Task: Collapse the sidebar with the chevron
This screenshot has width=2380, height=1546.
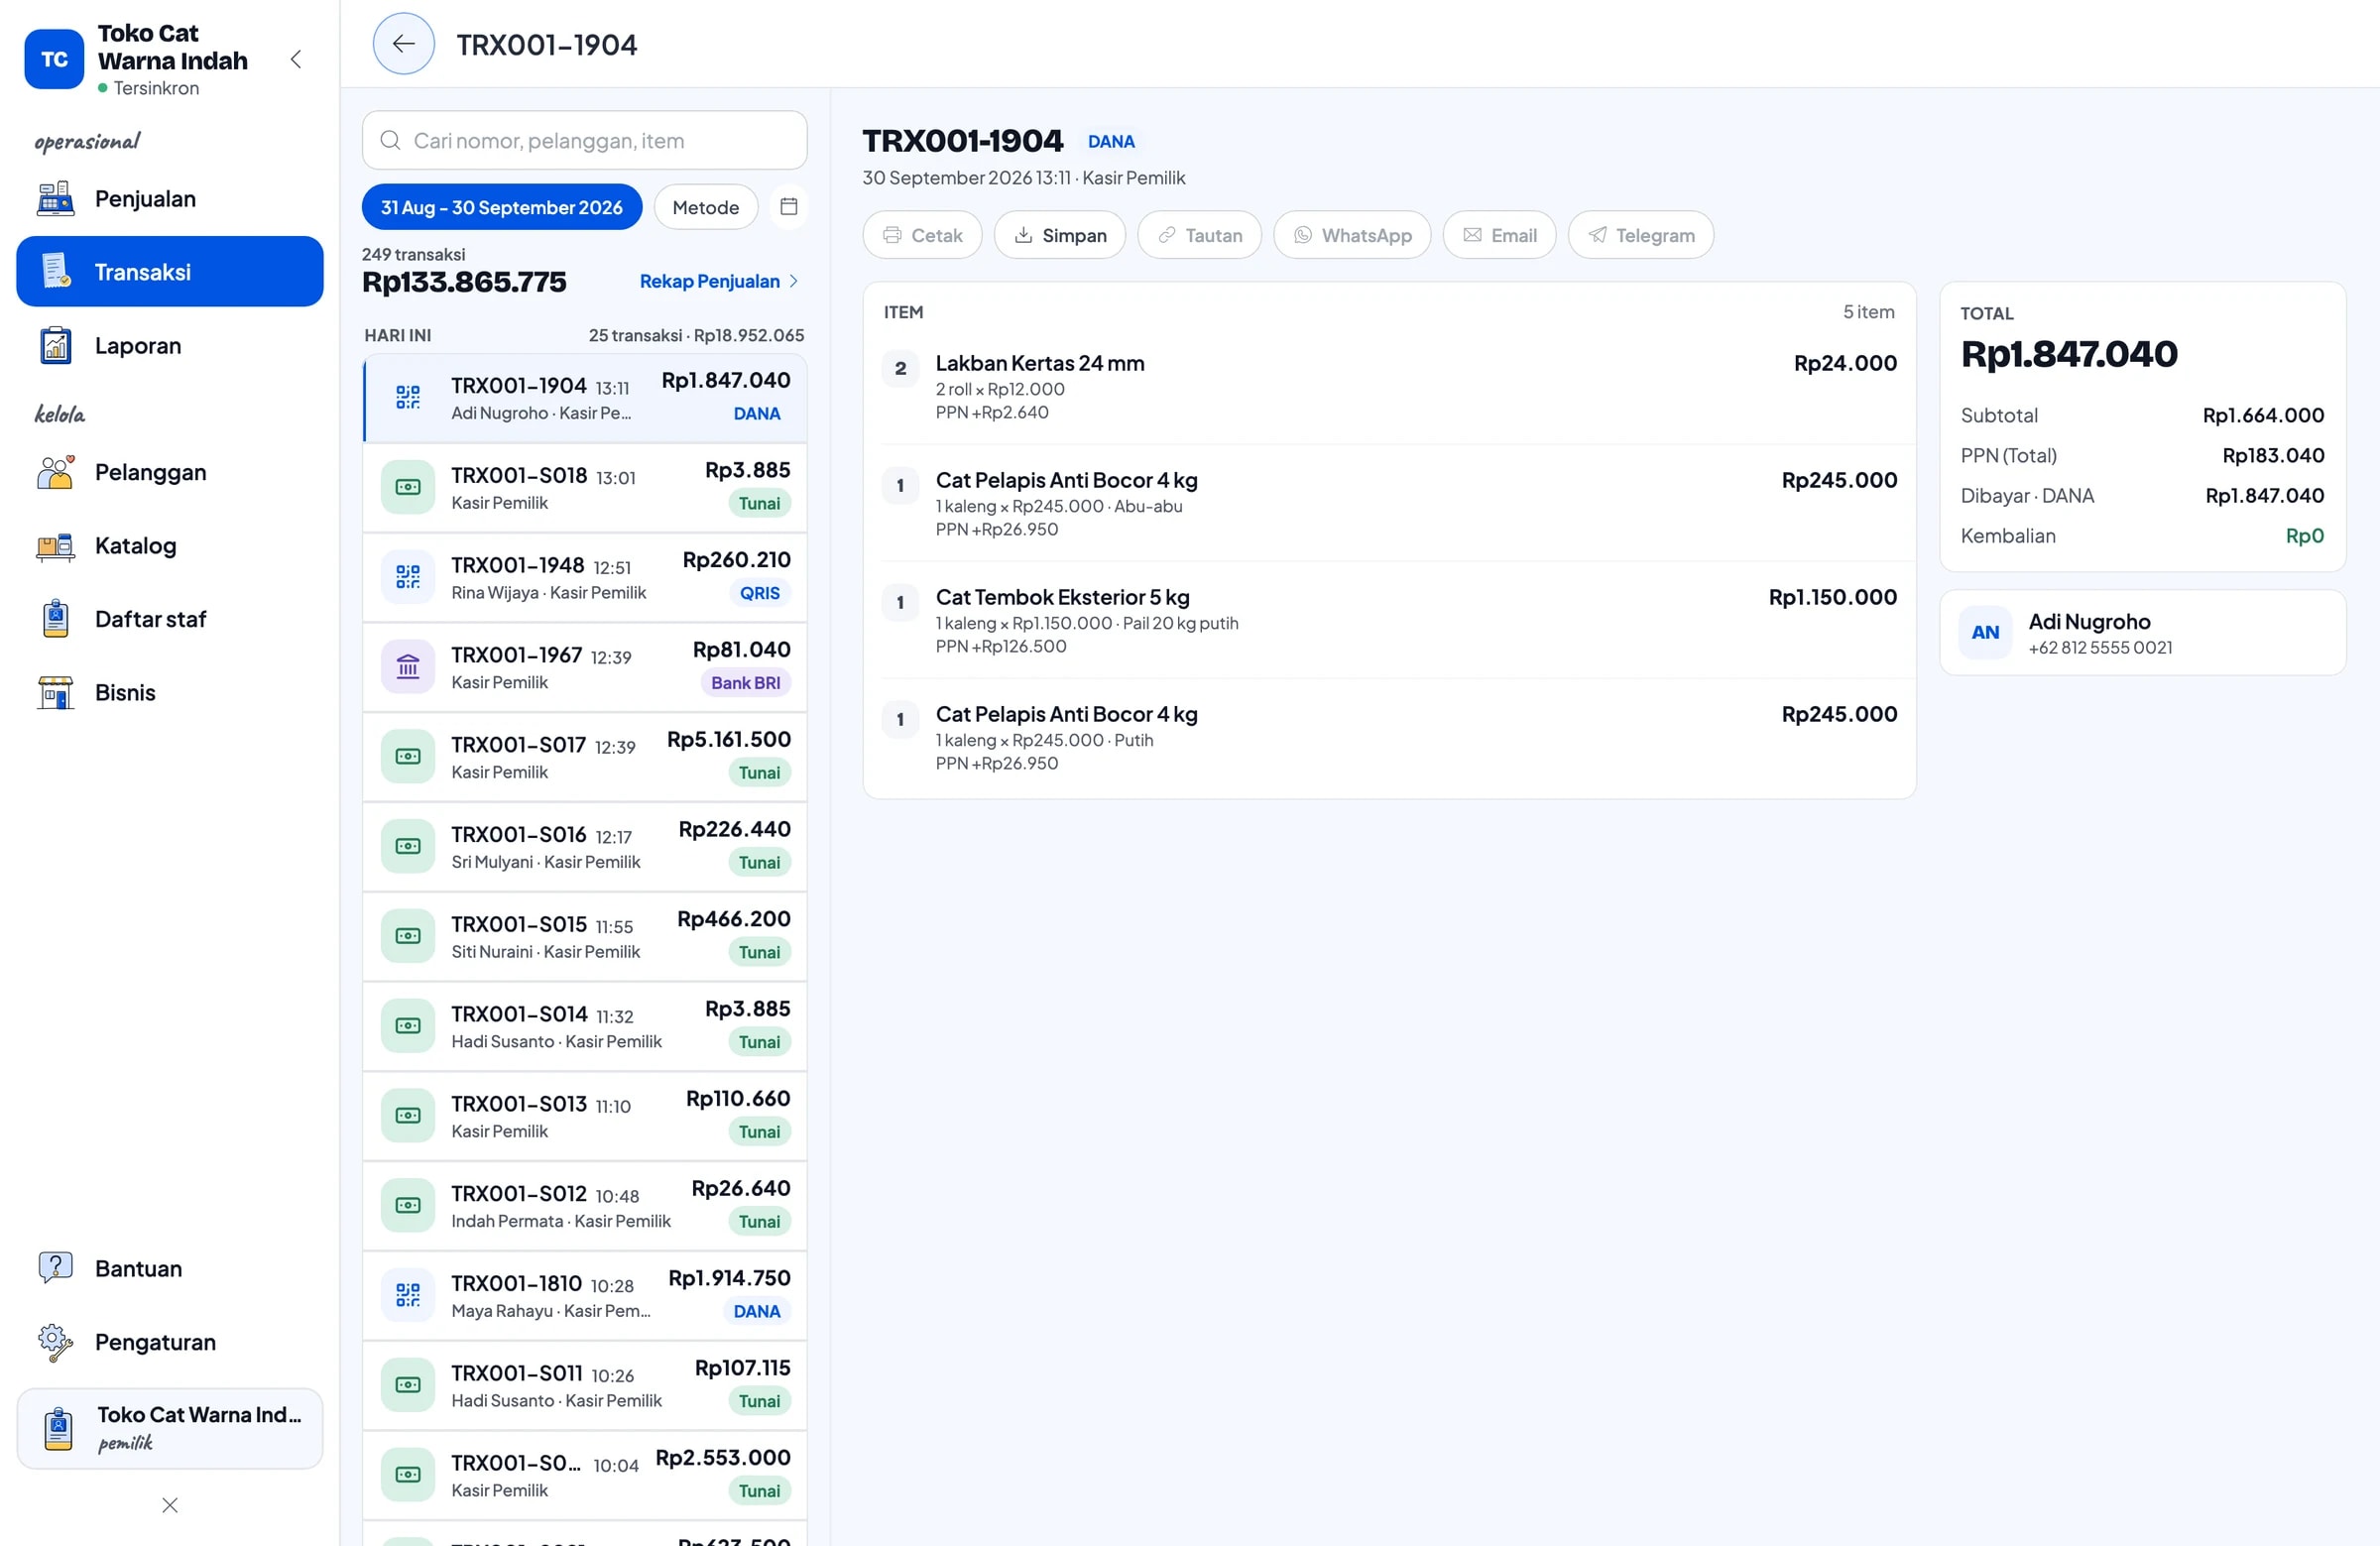Action: point(296,59)
